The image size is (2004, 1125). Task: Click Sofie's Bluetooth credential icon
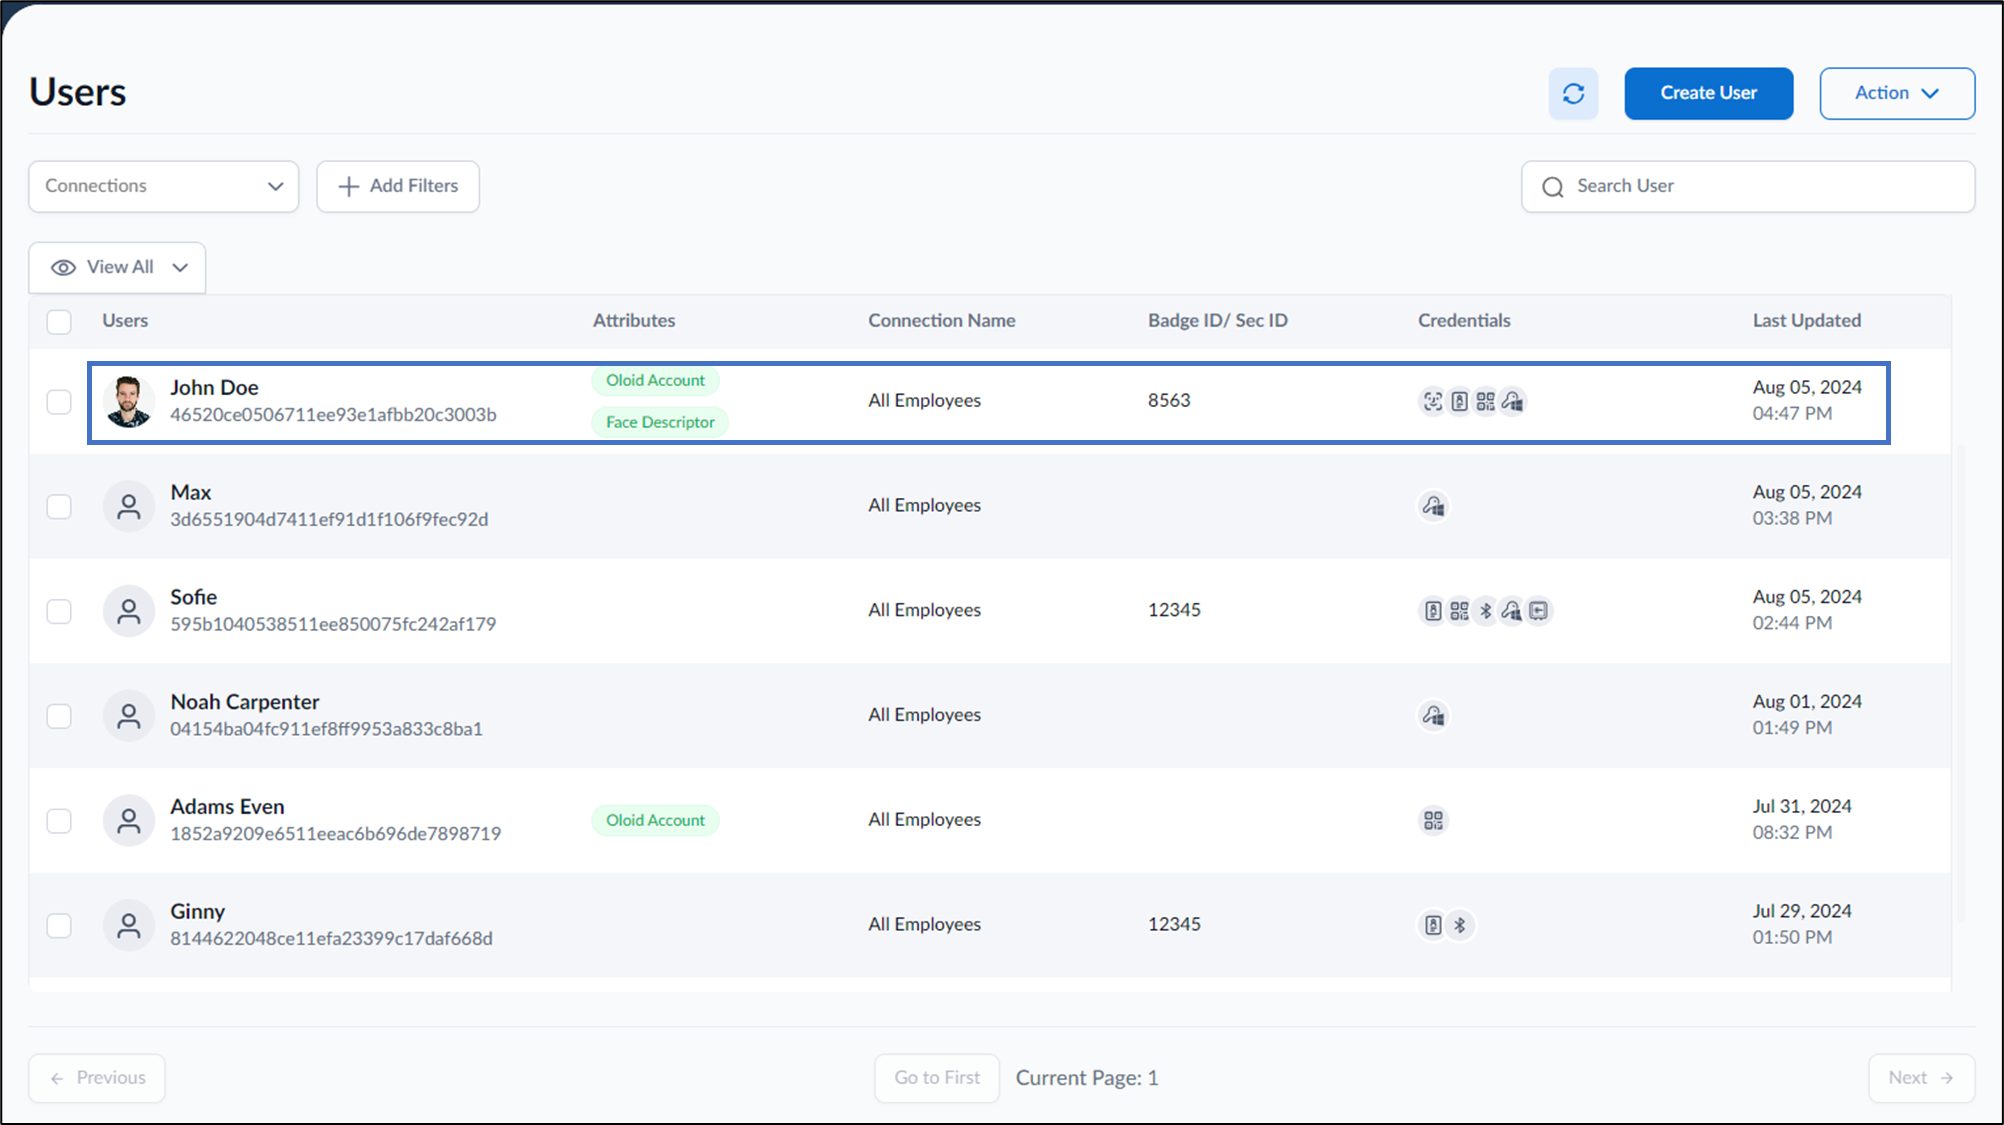(1485, 610)
